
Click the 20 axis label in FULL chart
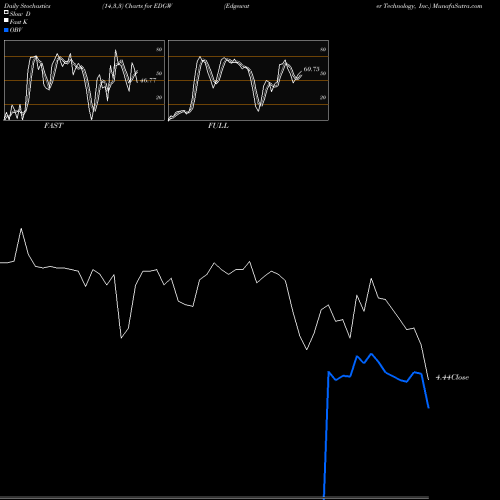point(323,97)
